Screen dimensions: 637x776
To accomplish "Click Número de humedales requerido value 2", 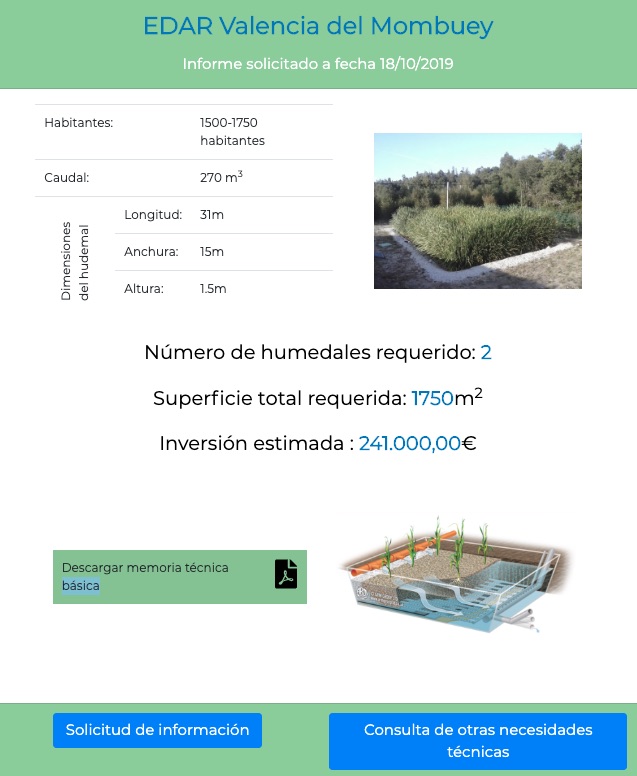I will (486, 352).
